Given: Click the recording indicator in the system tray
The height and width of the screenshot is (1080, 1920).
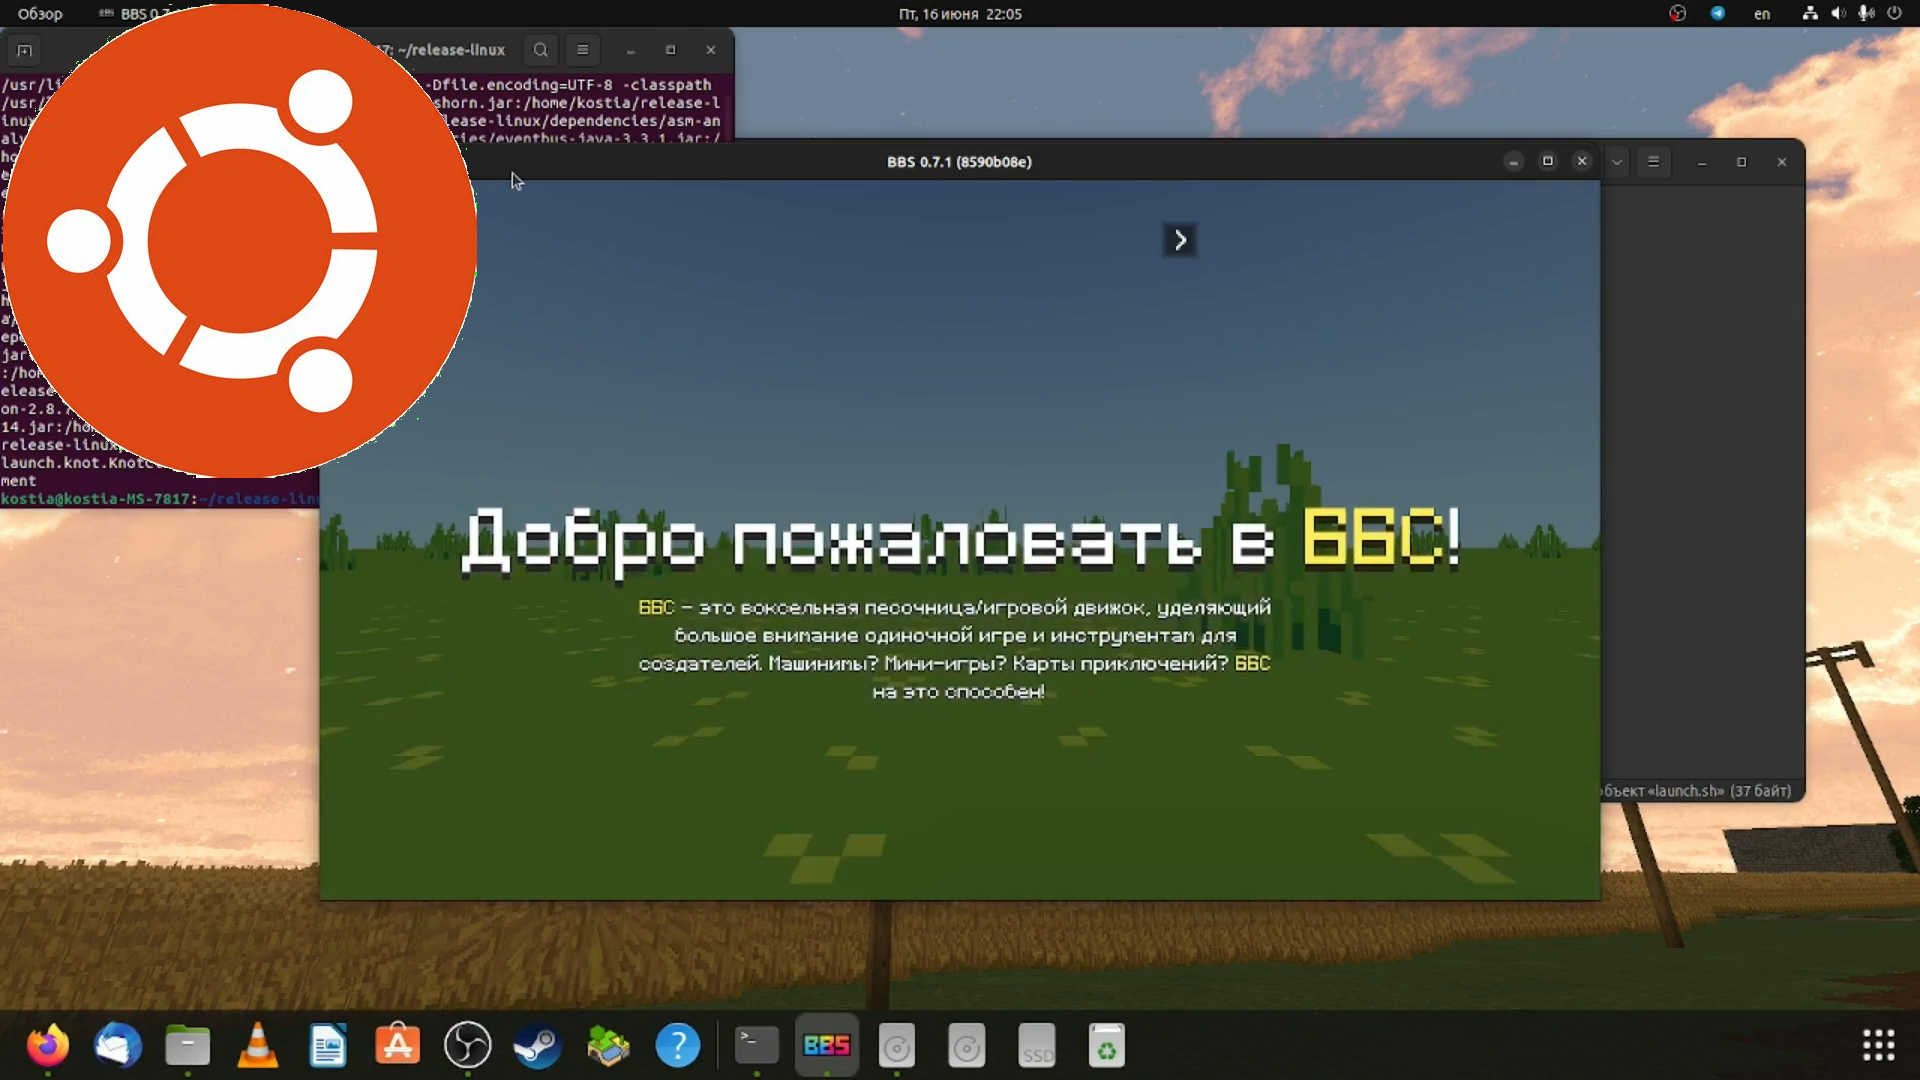Looking at the screenshot, I should [x=1677, y=14].
